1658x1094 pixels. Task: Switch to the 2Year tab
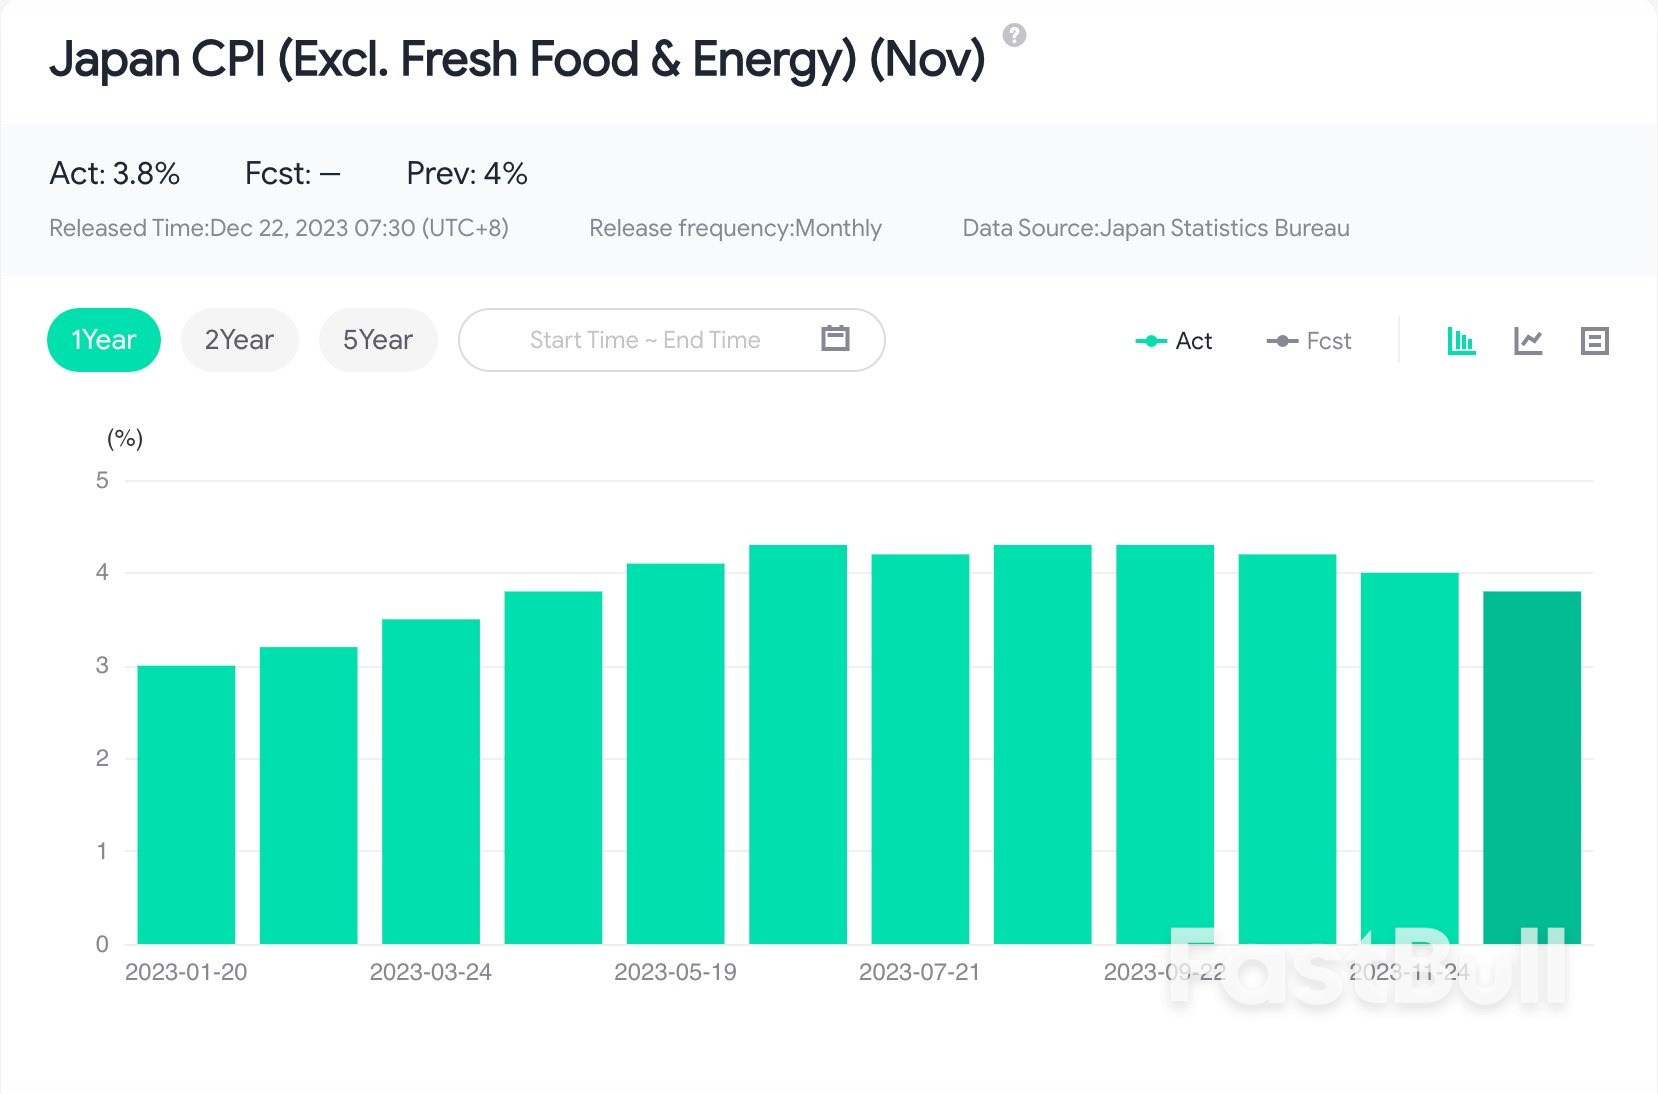coord(239,340)
